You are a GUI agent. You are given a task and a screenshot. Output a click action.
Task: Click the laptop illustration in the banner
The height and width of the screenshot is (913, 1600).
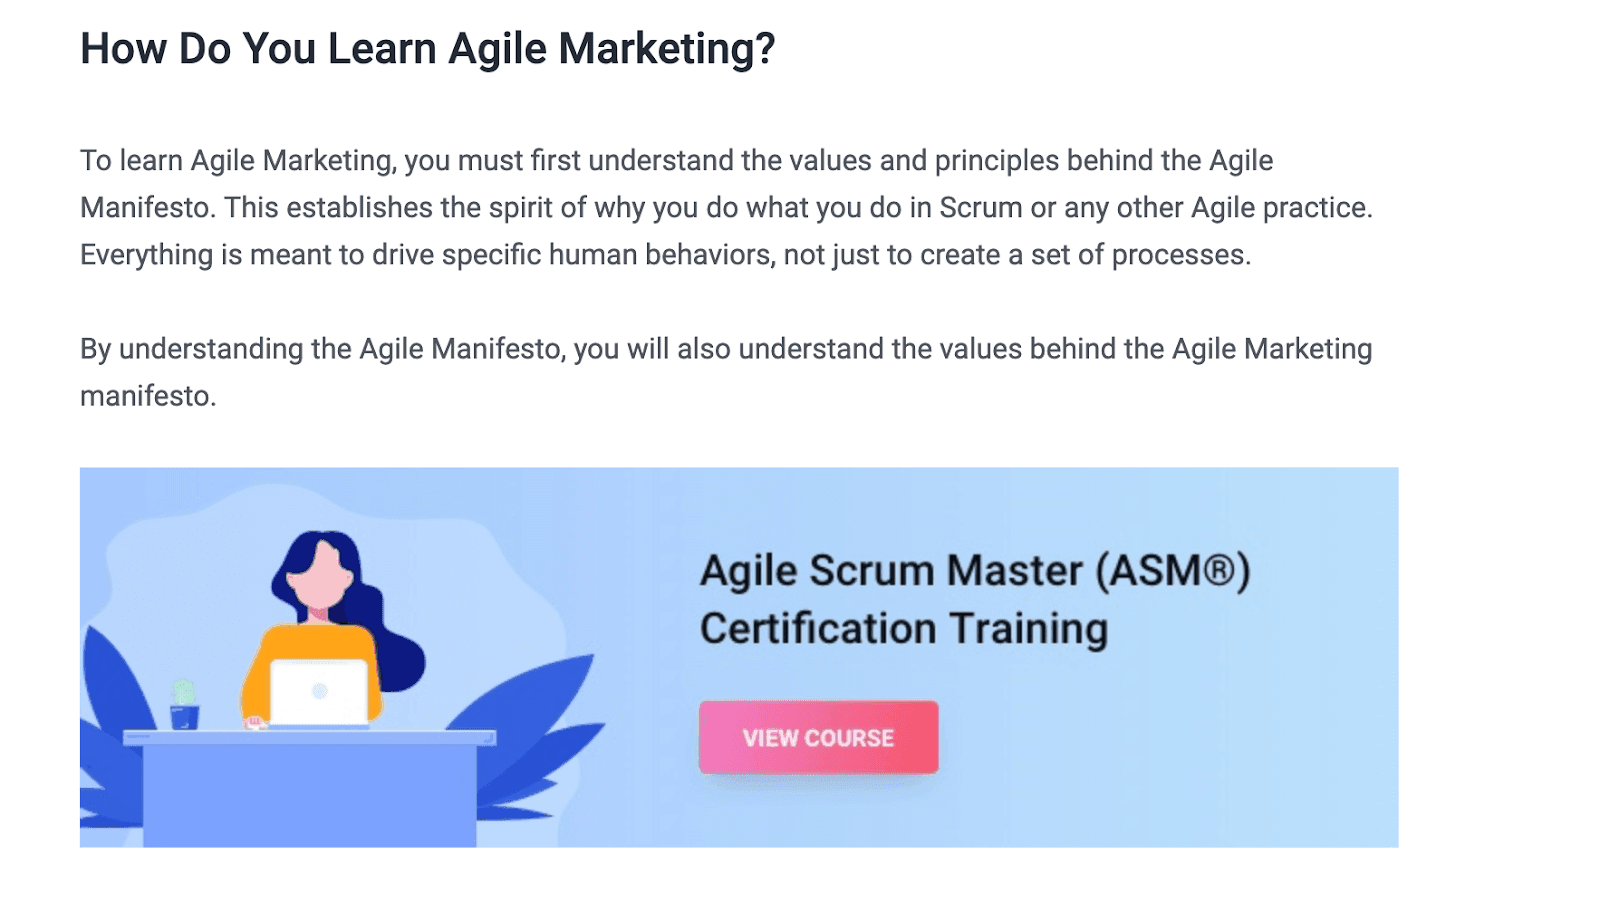click(x=319, y=692)
